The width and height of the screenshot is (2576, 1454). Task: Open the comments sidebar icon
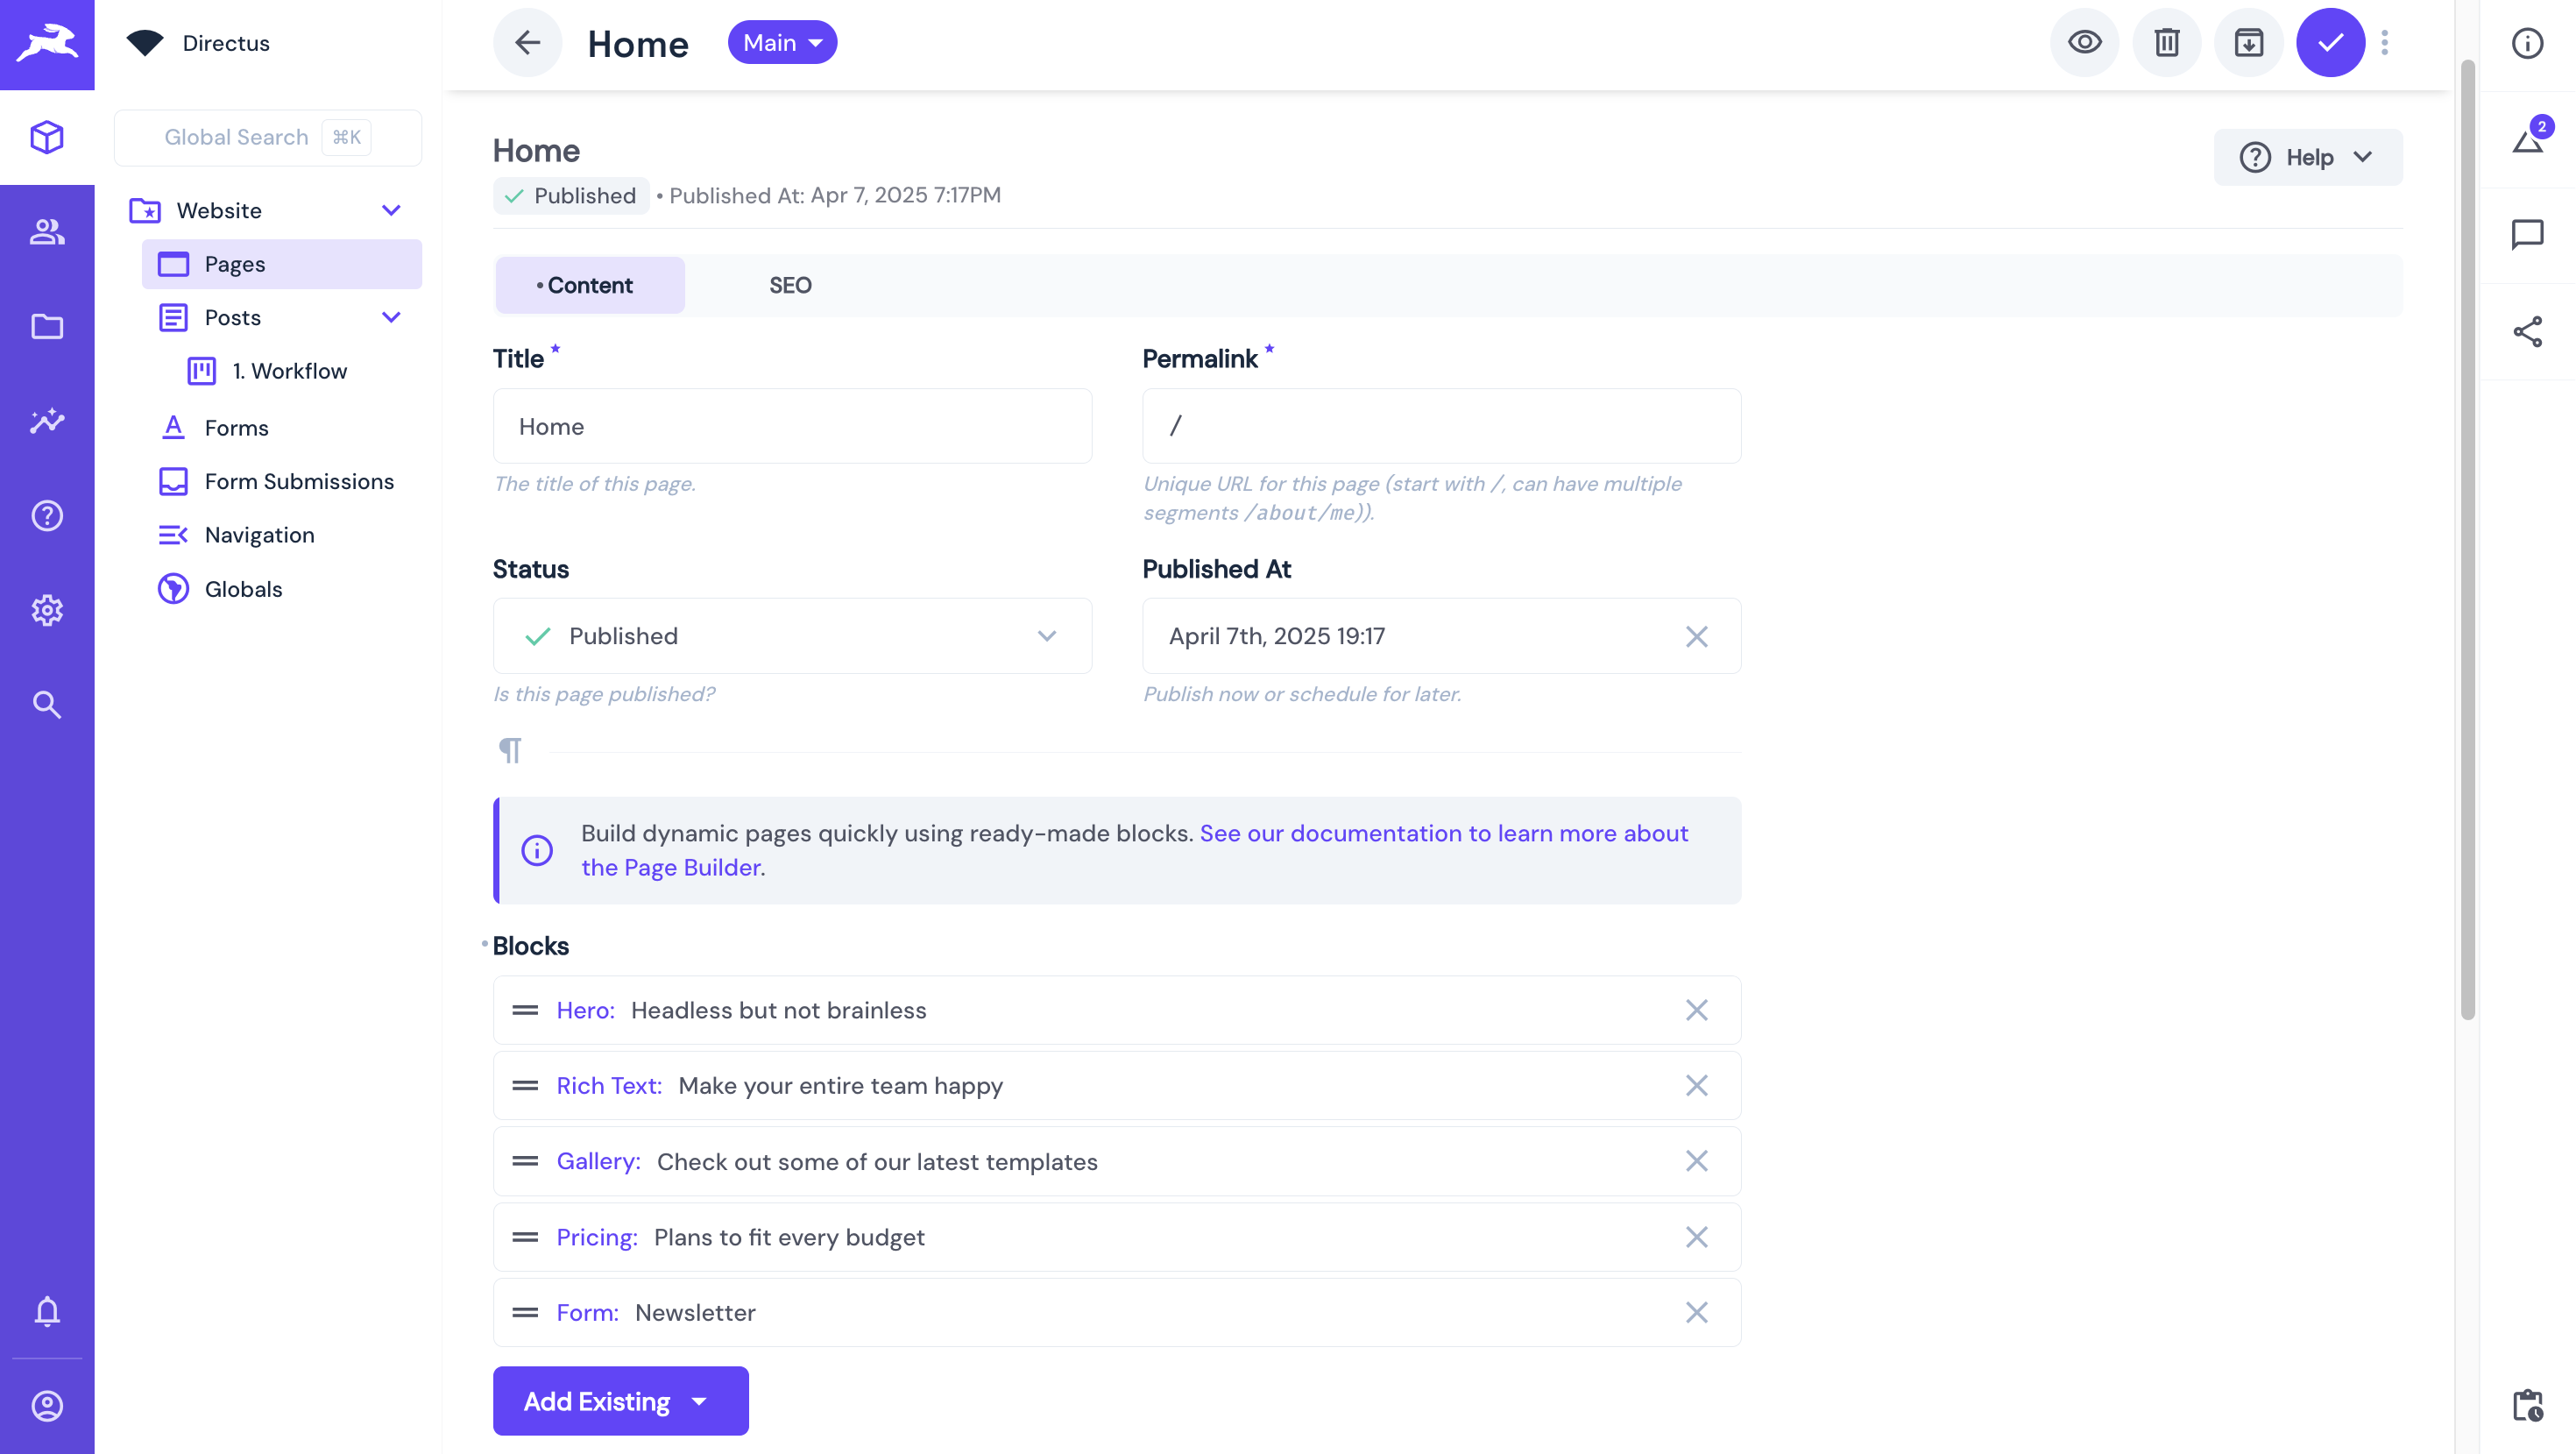tap(2527, 234)
